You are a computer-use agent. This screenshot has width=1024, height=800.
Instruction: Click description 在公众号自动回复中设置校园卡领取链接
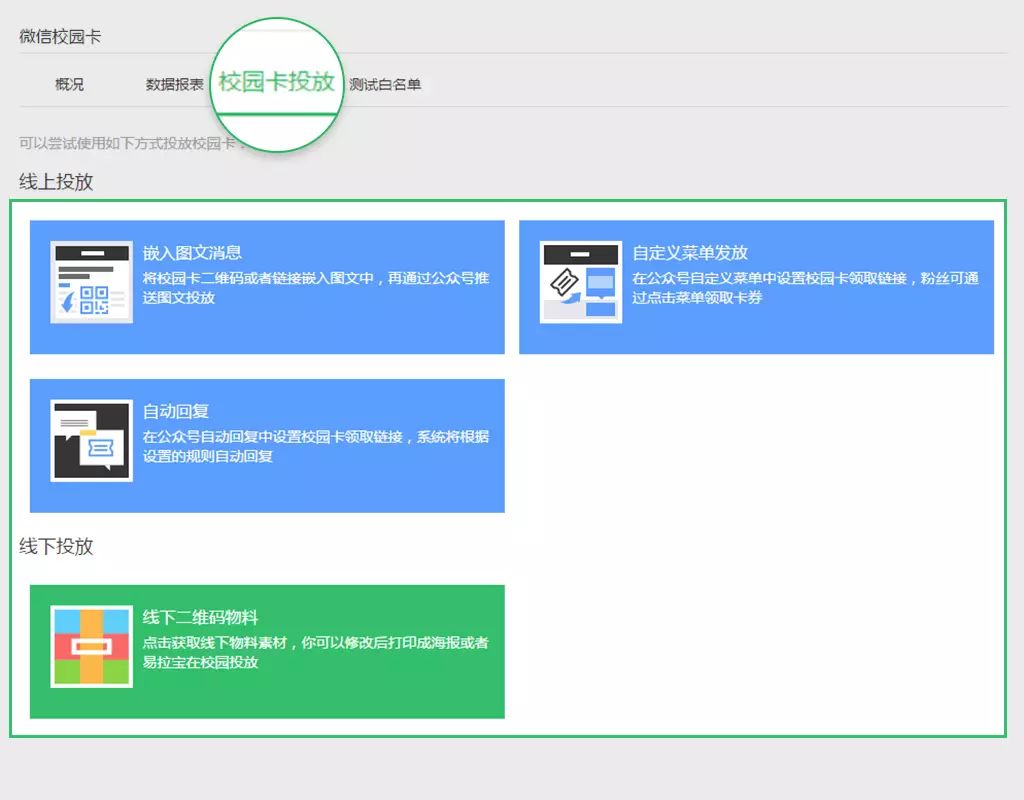pos(272,437)
